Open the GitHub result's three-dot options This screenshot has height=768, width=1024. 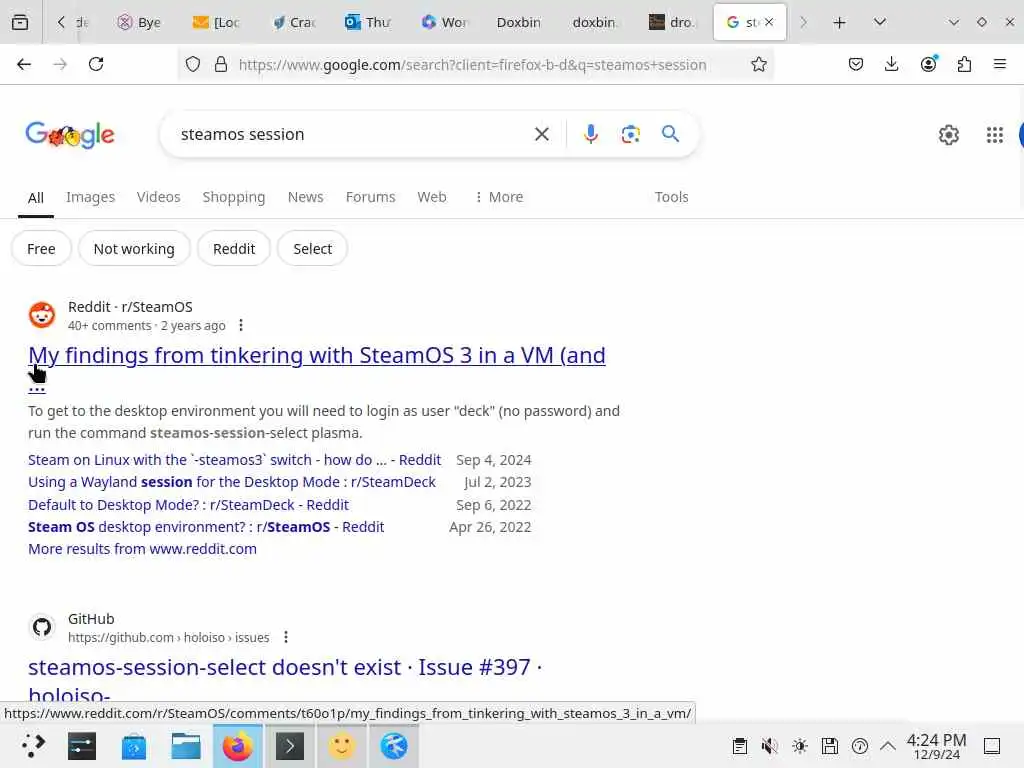pyautogui.click(x=285, y=637)
